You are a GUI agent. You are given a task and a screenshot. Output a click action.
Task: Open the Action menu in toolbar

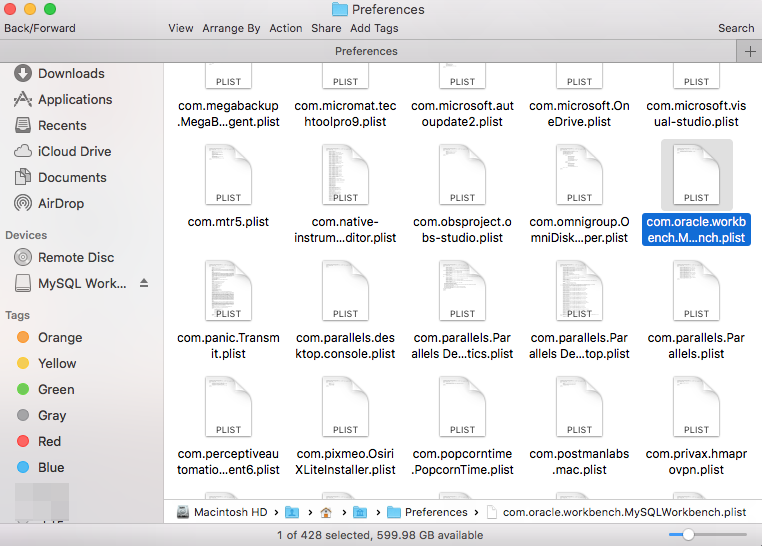pos(286,28)
